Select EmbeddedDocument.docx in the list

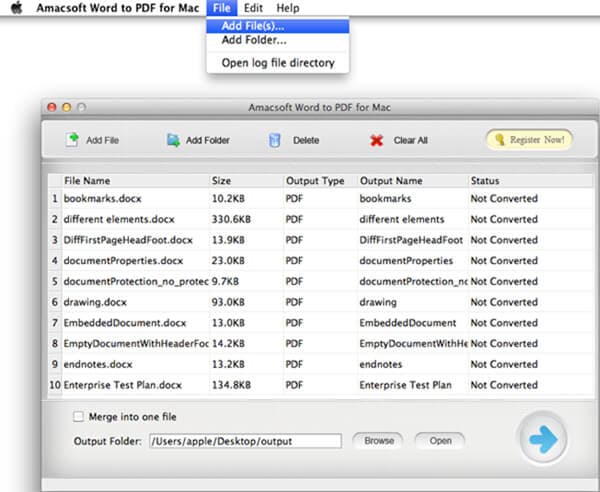(125, 323)
